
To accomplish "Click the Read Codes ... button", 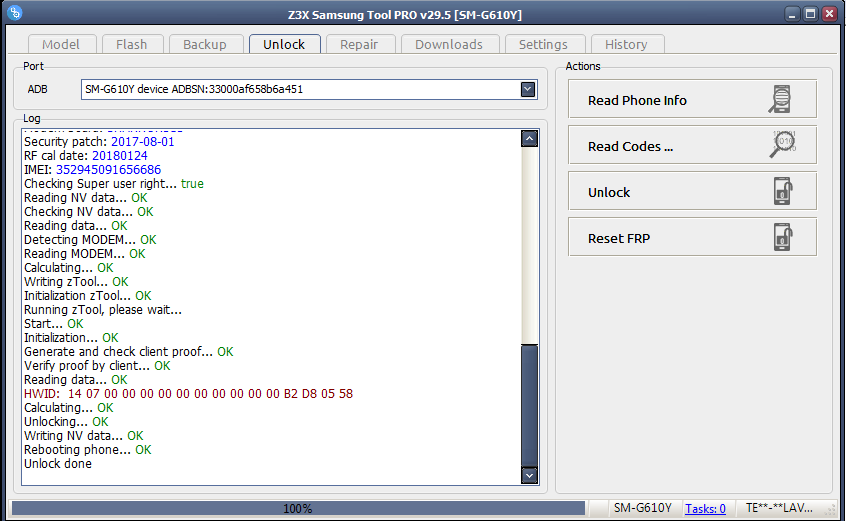I will 692,145.
